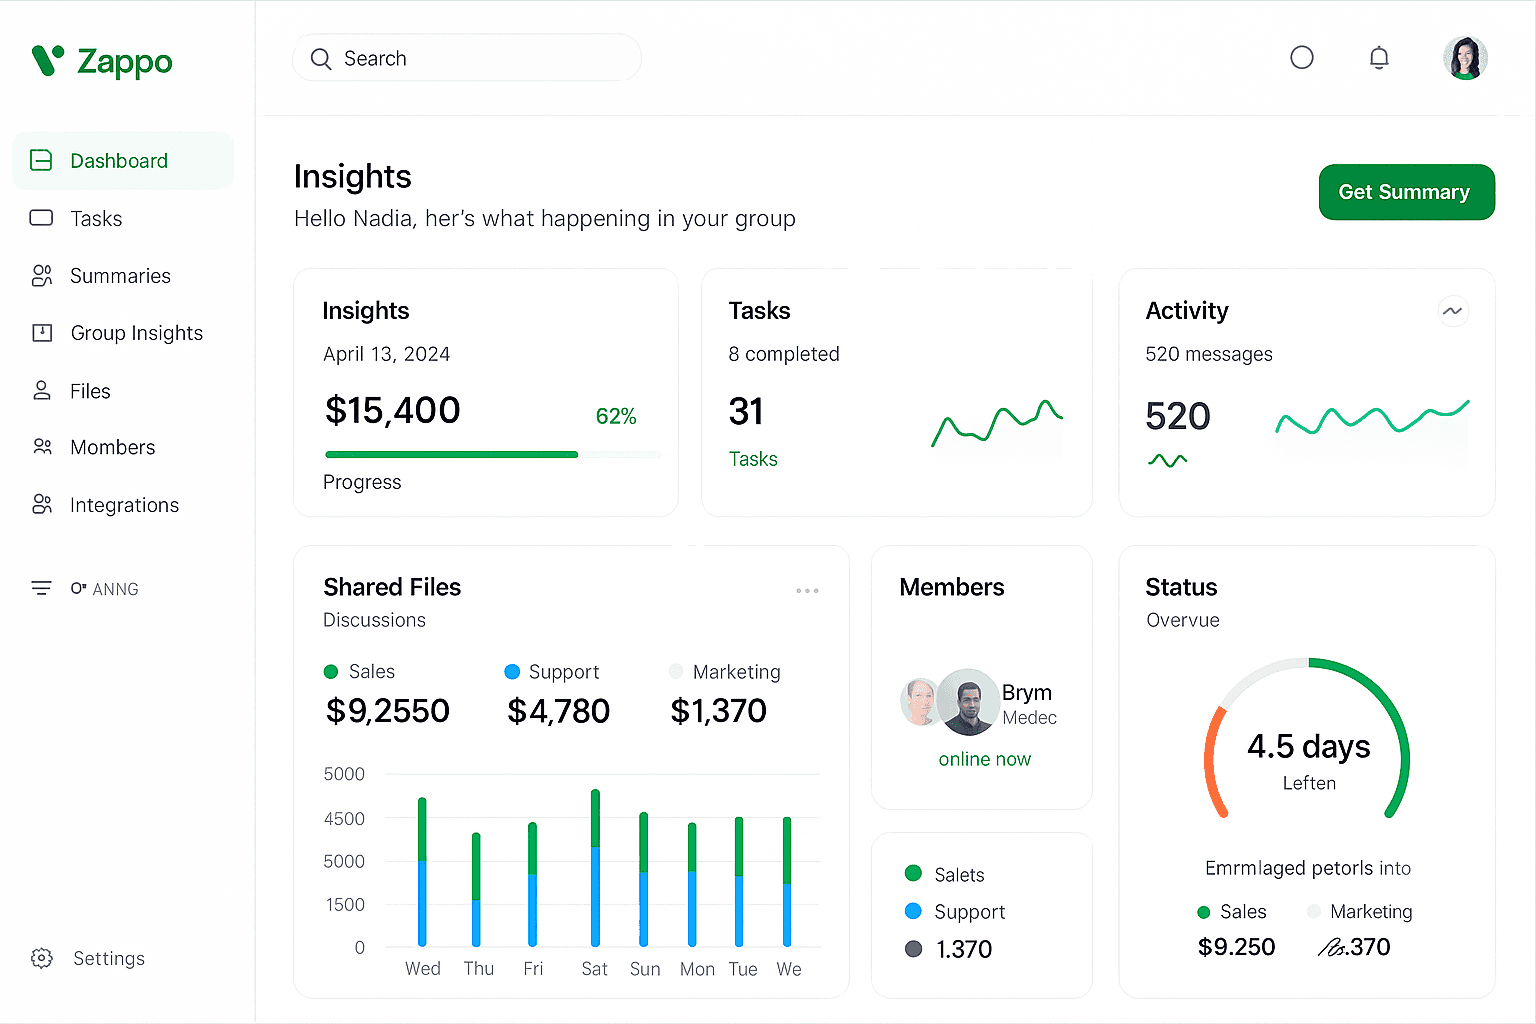Click the Get Summary button
The width and height of the screenshot is (1536, 1024).
click(1406, 192)
